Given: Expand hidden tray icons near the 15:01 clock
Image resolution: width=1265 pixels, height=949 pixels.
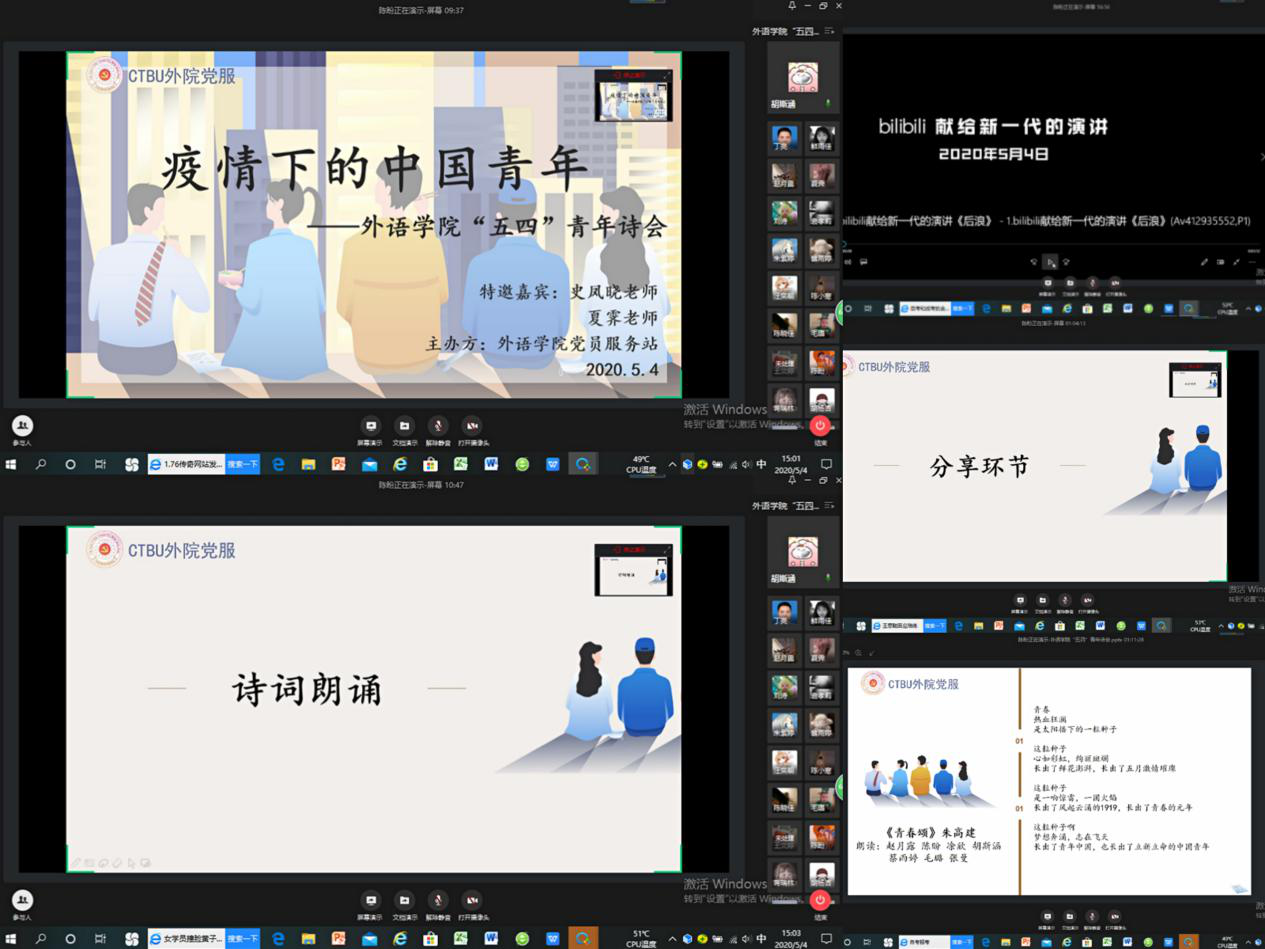Looking at the screenshot, I should pyautogui.click(x=672, y=464).
